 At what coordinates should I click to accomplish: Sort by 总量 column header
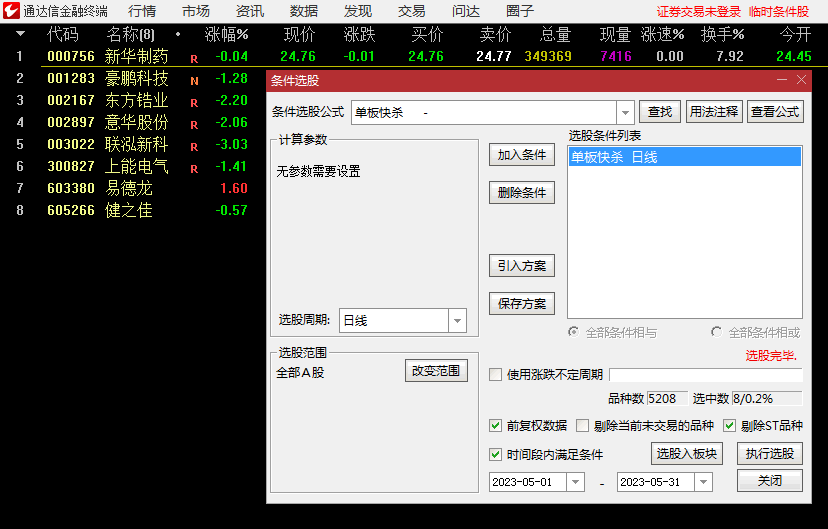tap(556, 34)
